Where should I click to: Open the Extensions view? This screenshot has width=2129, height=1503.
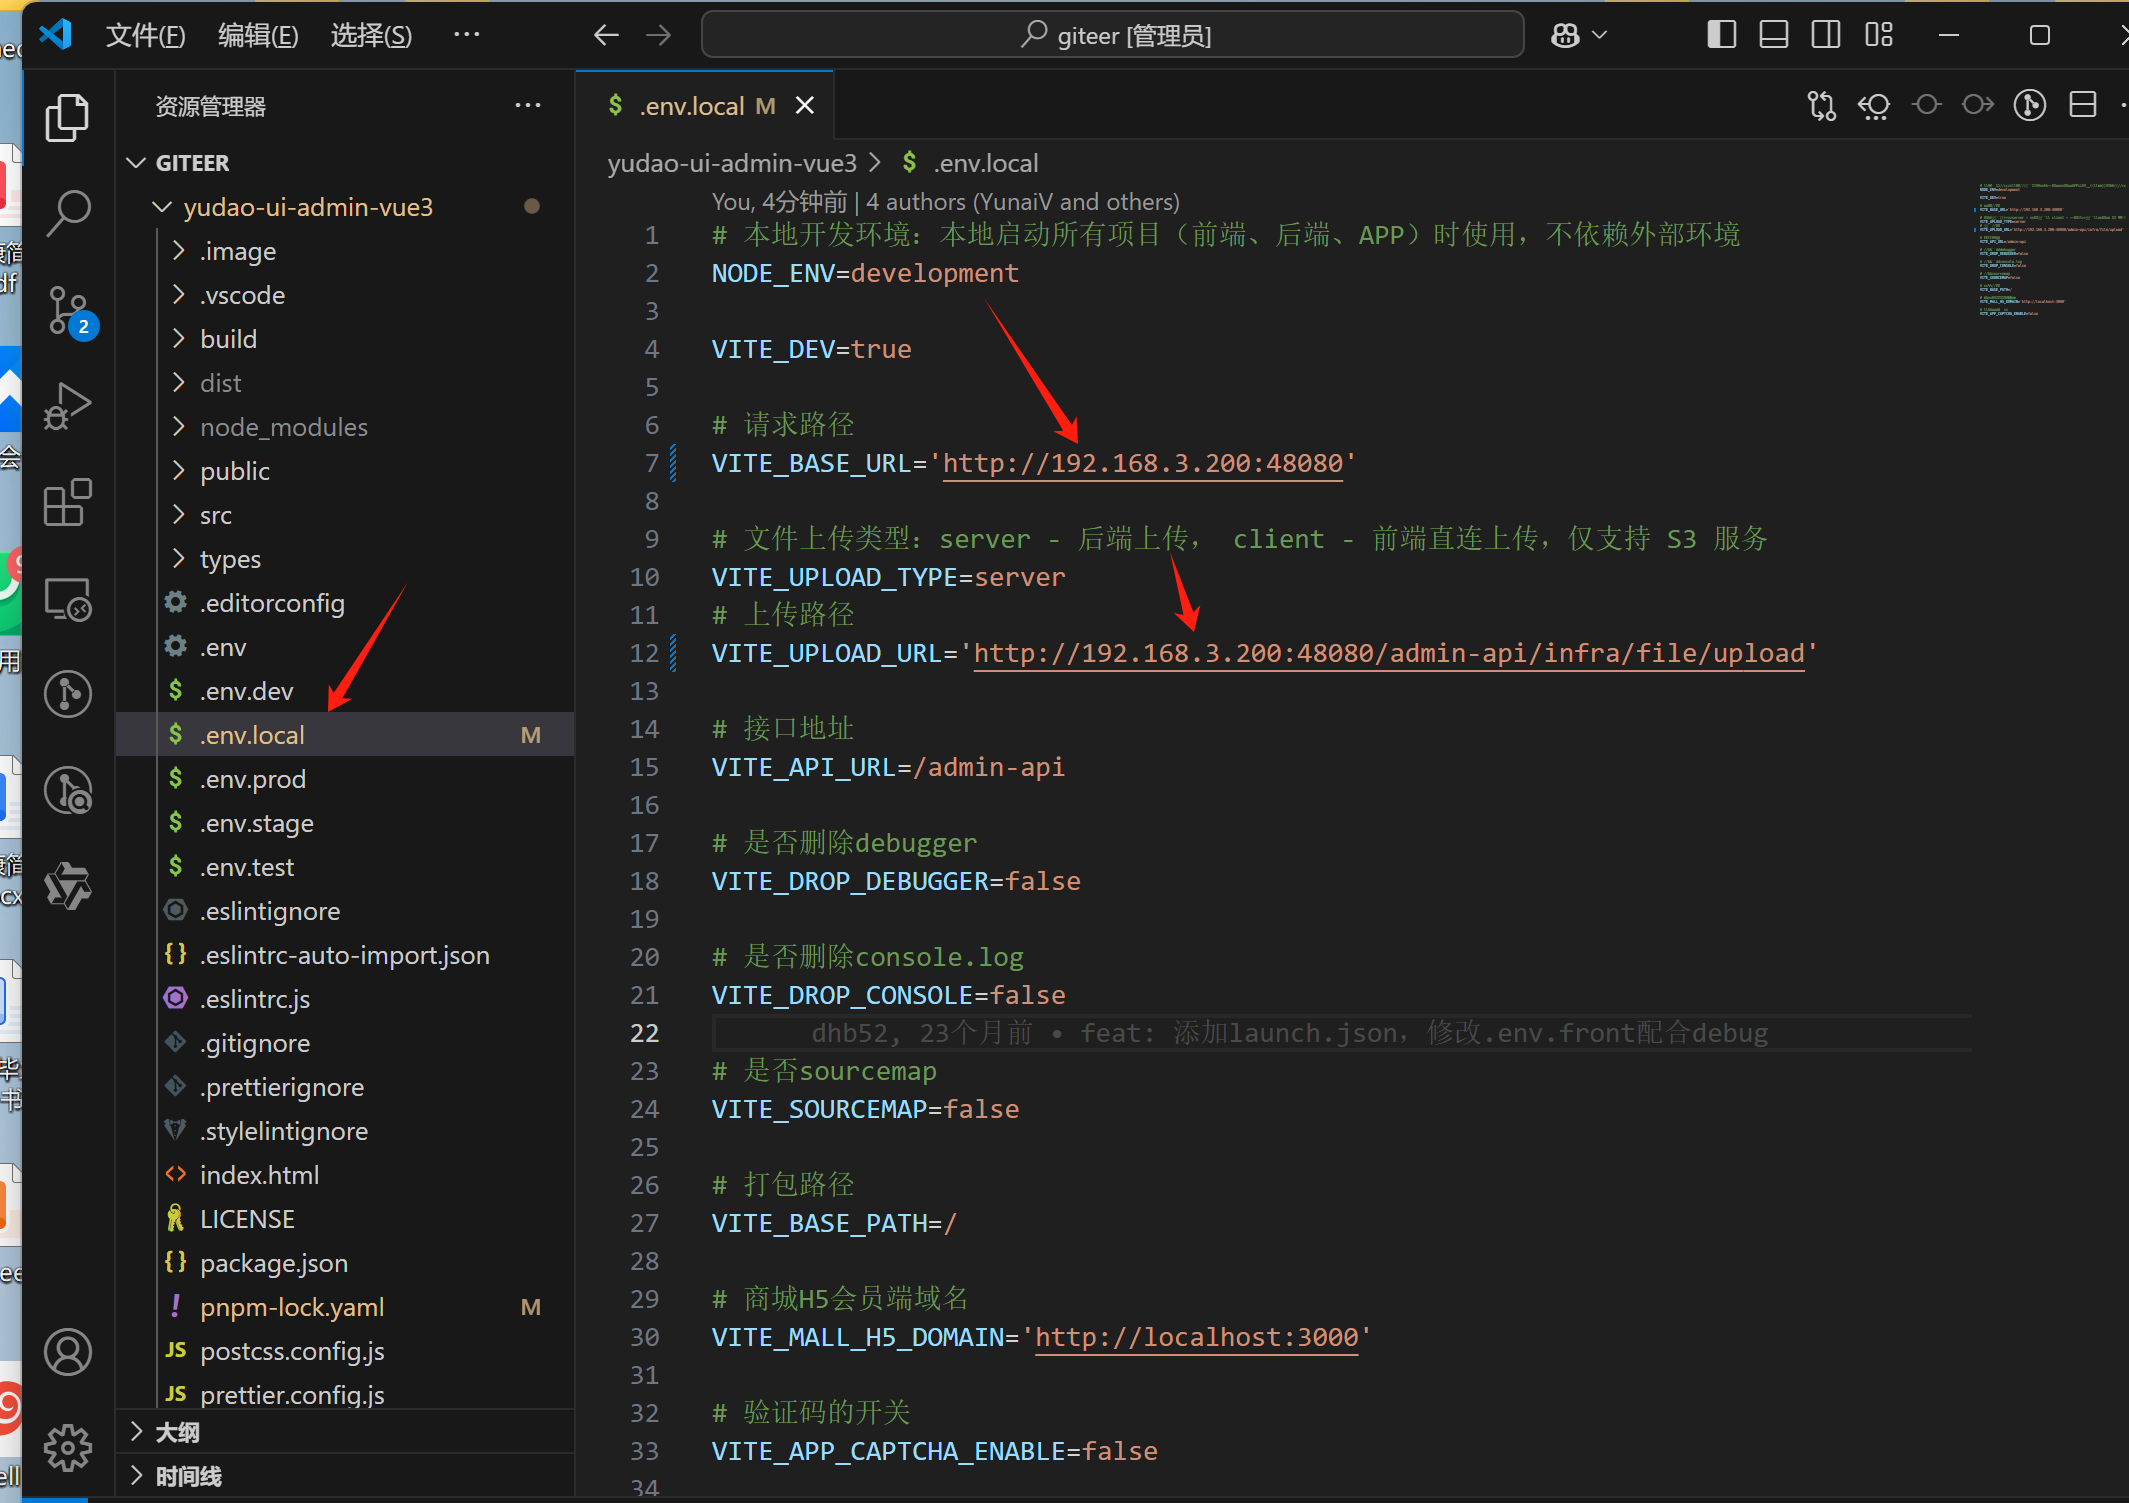coord(68,502)
